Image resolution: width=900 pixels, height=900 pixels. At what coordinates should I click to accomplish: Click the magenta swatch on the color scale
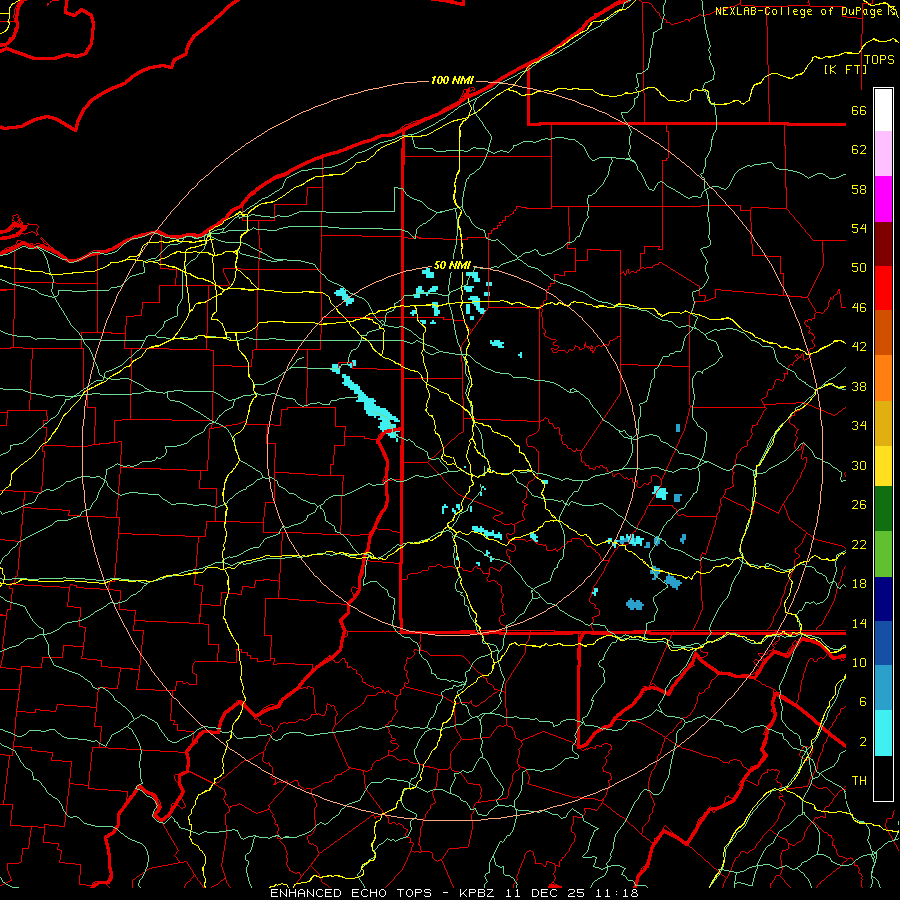(x=883, y=199)
